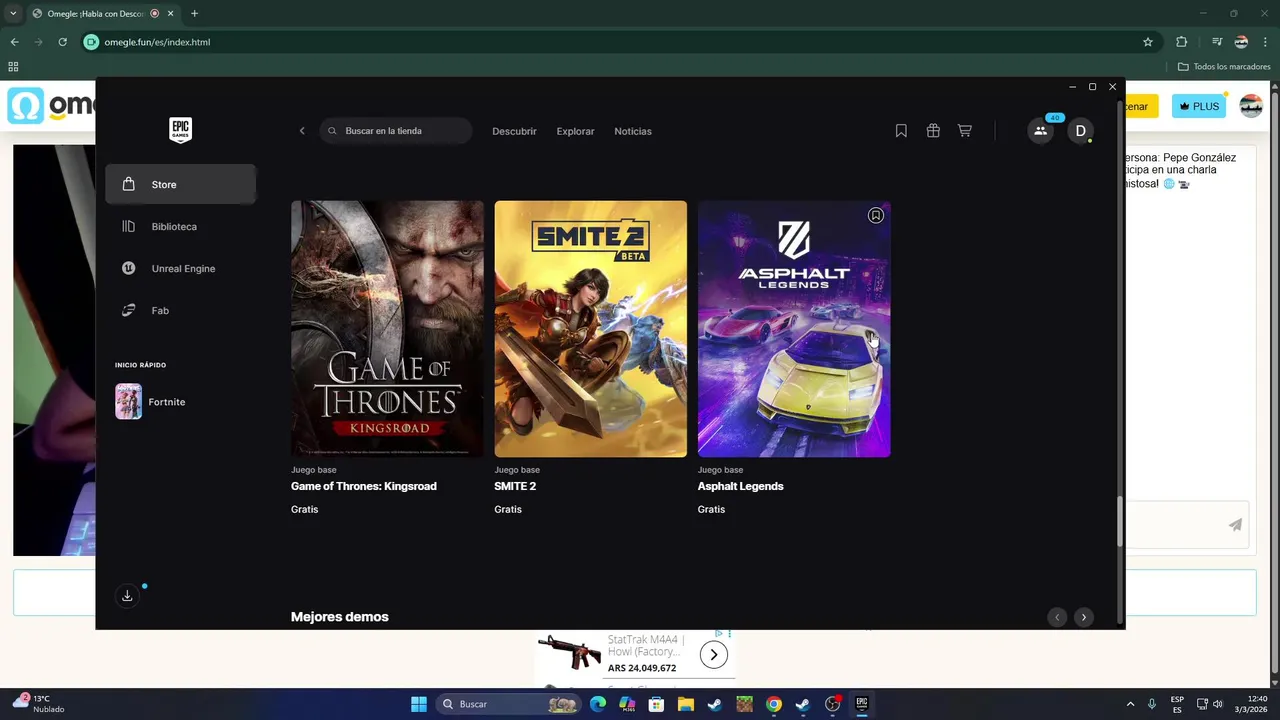Viewport: 1280px width, 720px height.
Task: Open Game of Thrones: Kingsroad cover
Action: pos(387,329)
